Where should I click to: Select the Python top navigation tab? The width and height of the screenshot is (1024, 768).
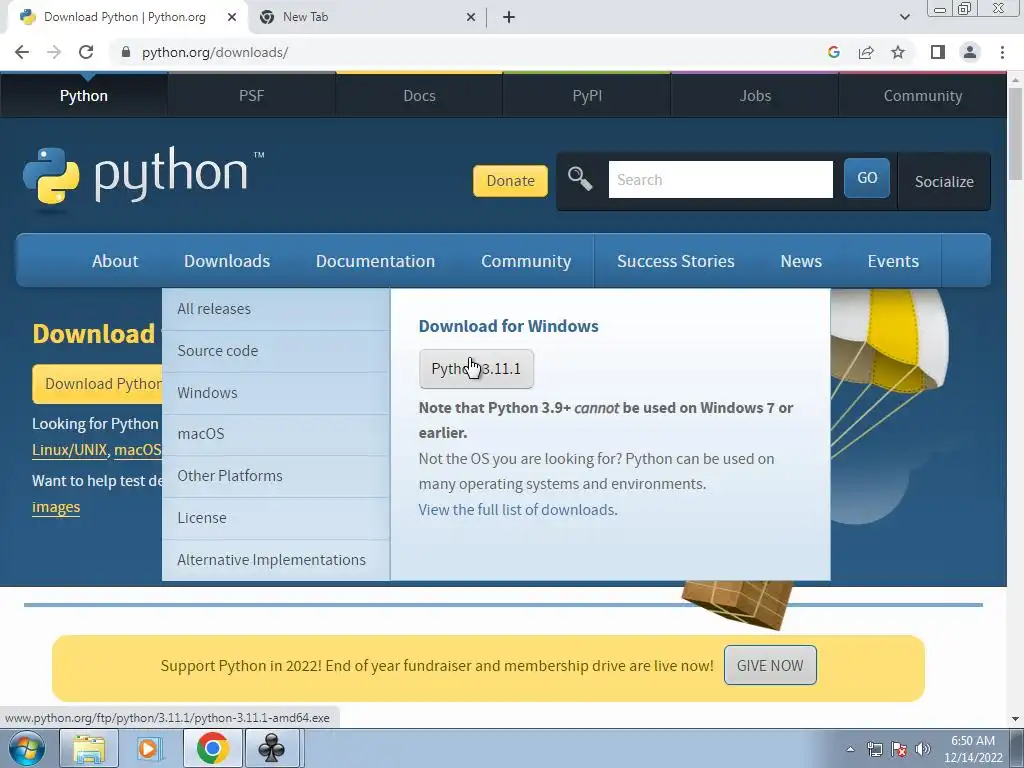84,96
